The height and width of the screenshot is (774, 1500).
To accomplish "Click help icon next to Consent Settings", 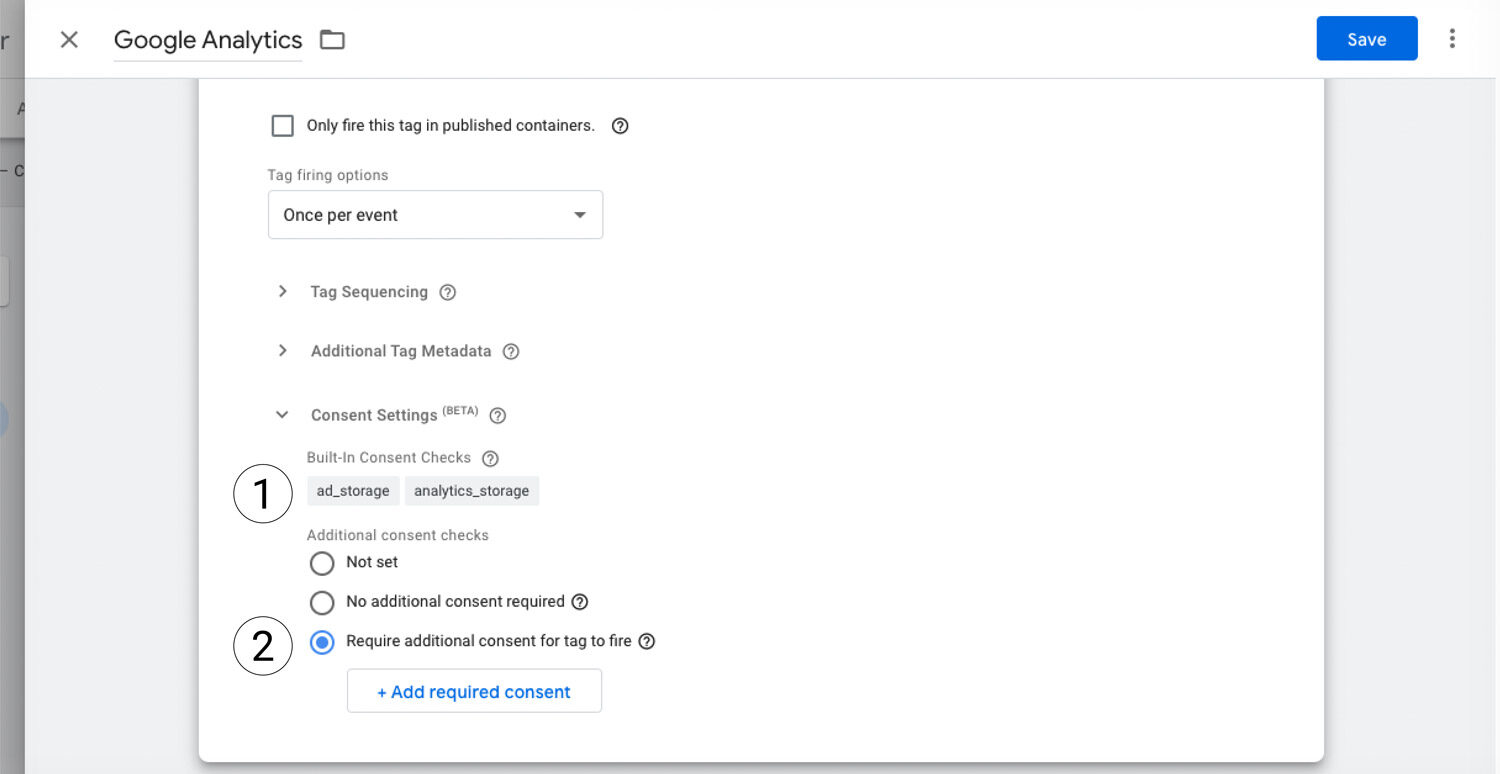I will click(498, 415).
